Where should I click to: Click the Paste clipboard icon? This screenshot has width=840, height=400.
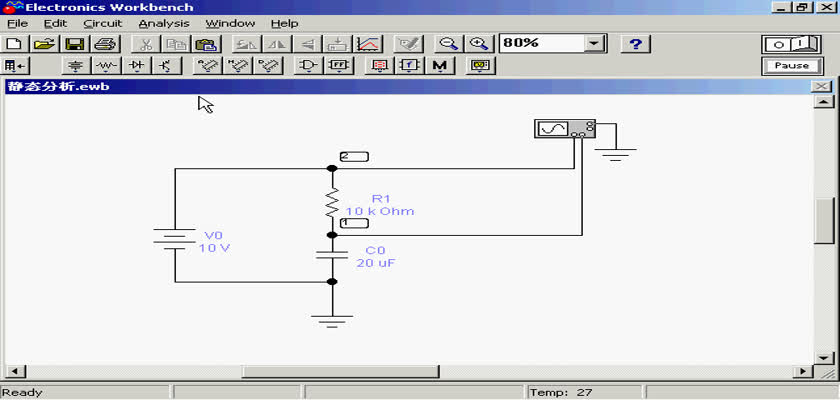click(205, 44)
